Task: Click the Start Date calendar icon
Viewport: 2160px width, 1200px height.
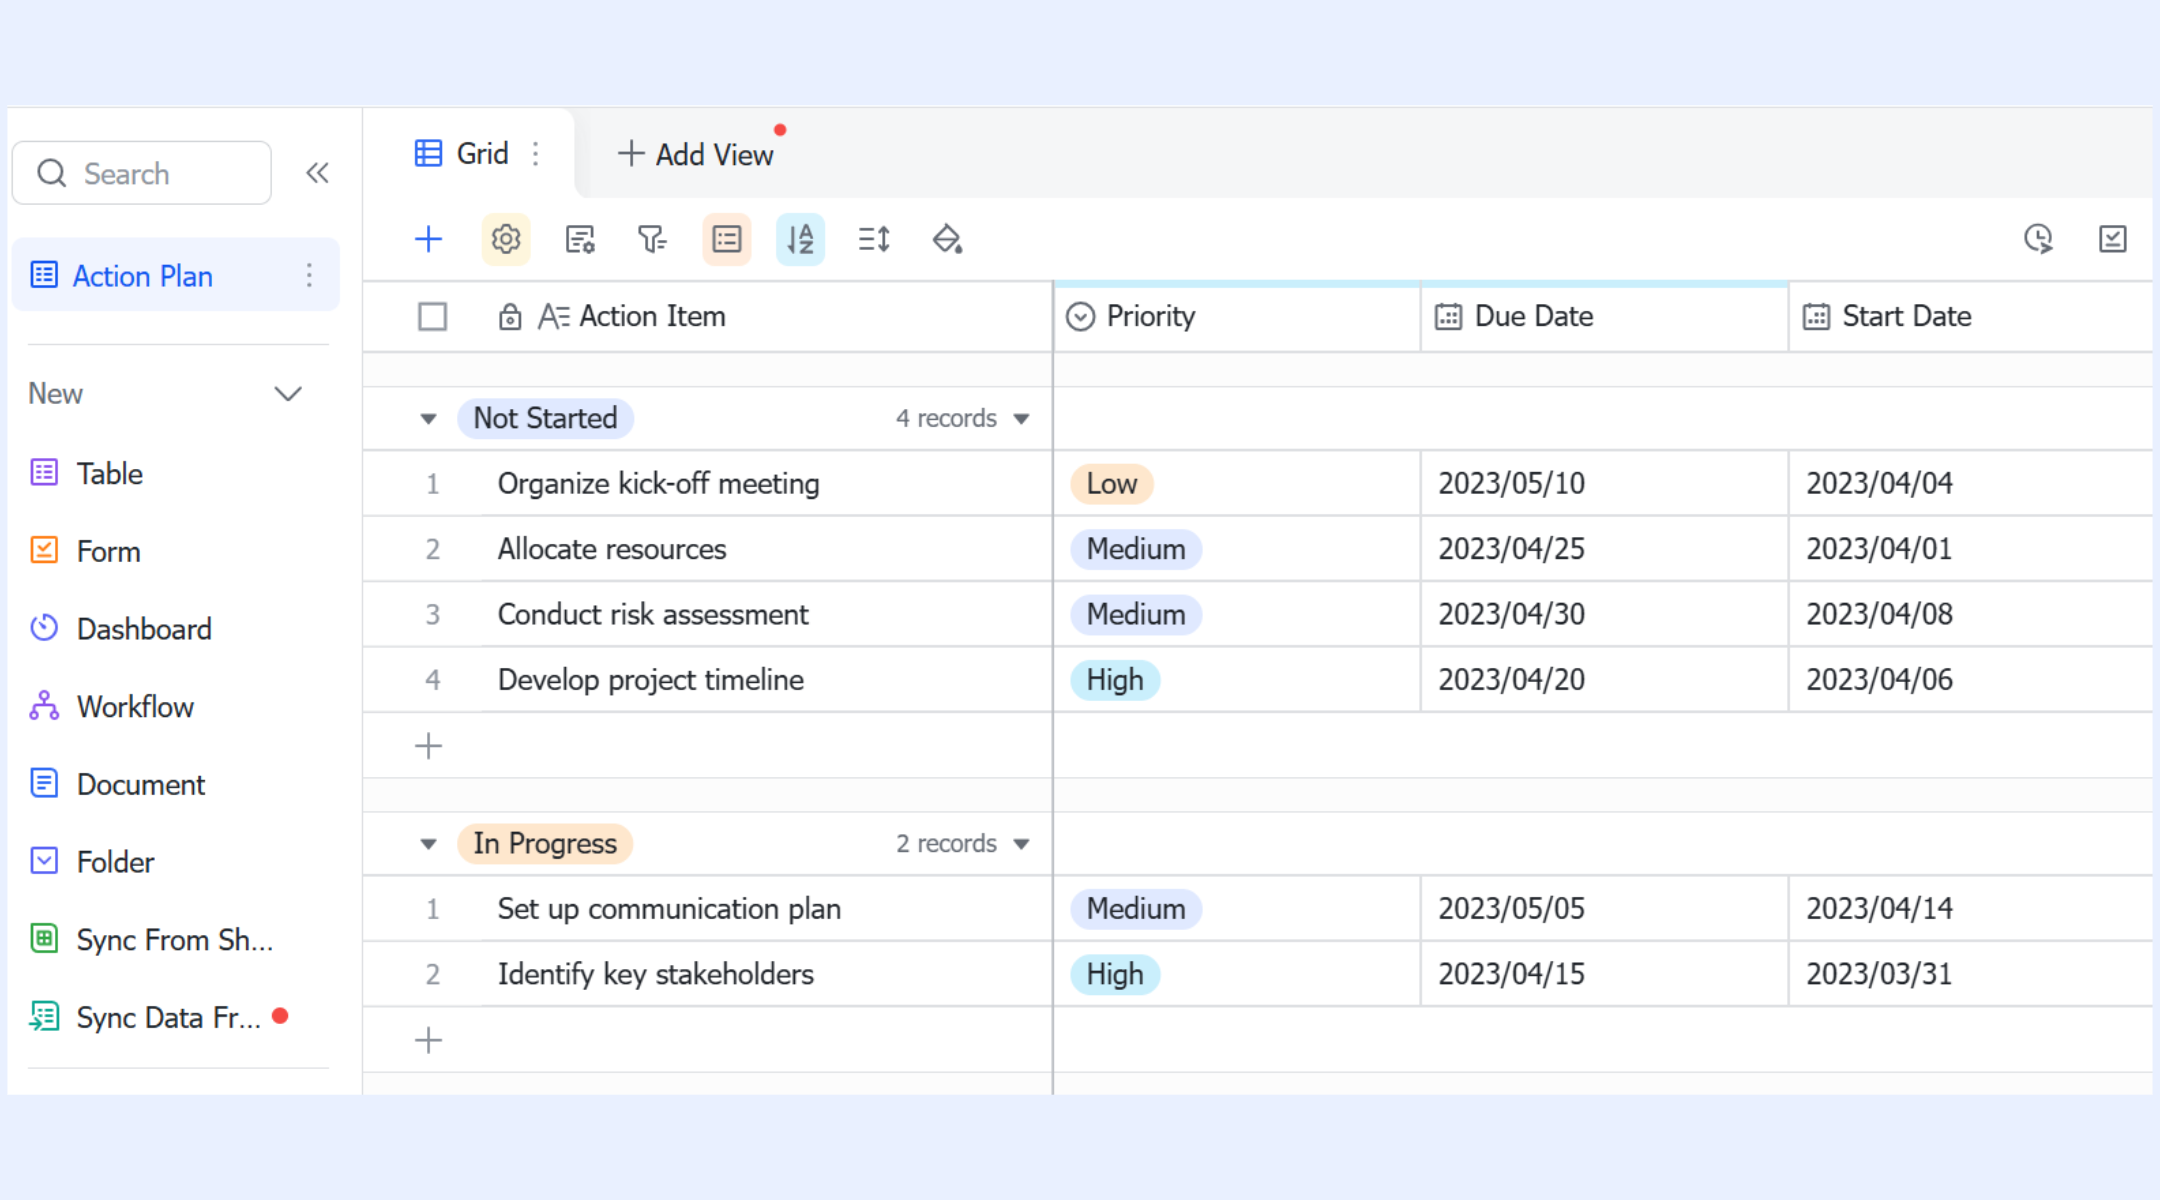Action: [x=1816, y=316]
